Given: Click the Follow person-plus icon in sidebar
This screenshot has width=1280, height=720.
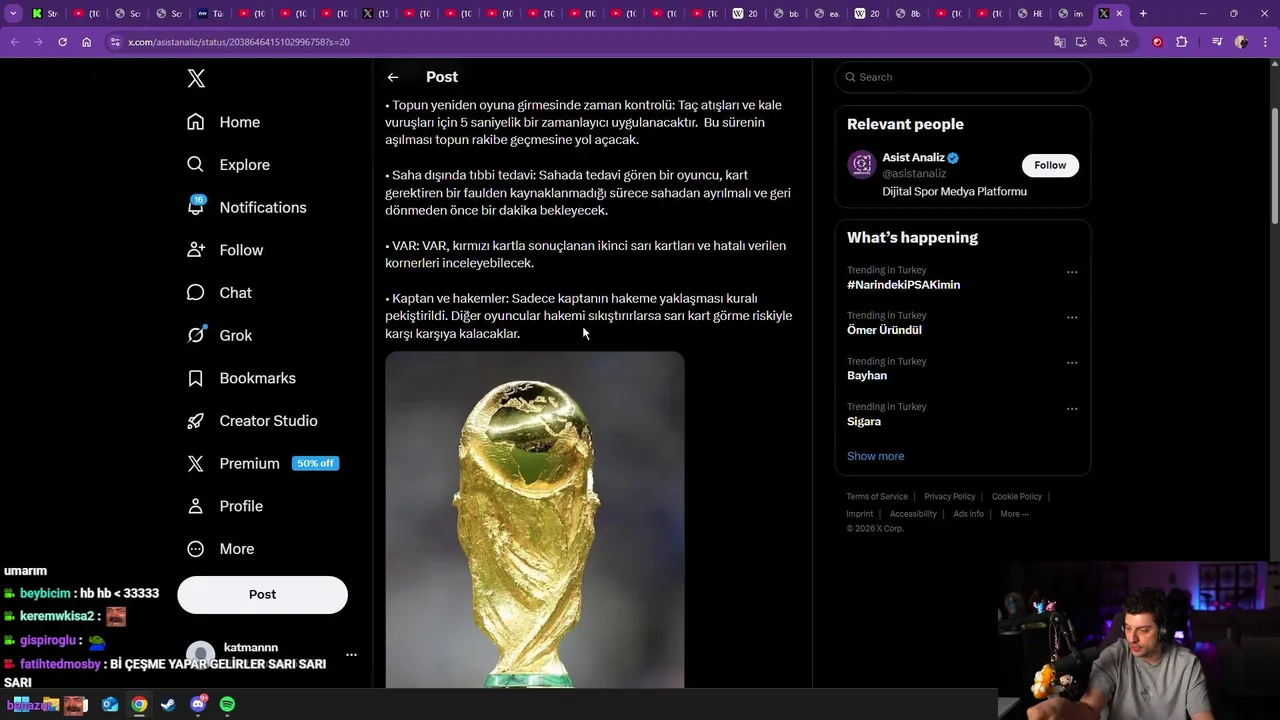Looking at the screenshot, I should coord(196,250).
